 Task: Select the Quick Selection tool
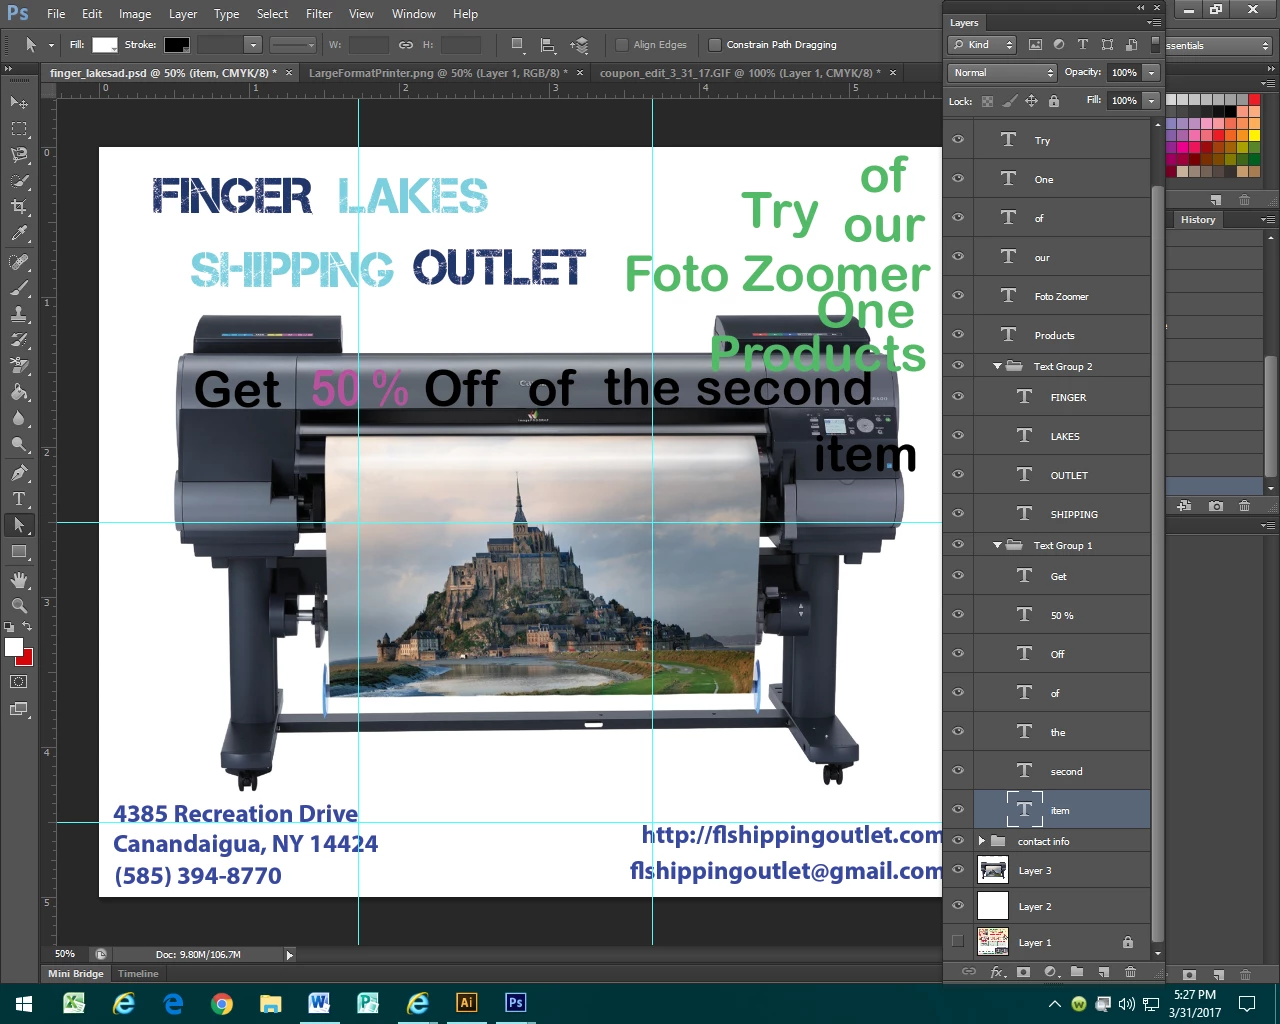coord(19,181)
